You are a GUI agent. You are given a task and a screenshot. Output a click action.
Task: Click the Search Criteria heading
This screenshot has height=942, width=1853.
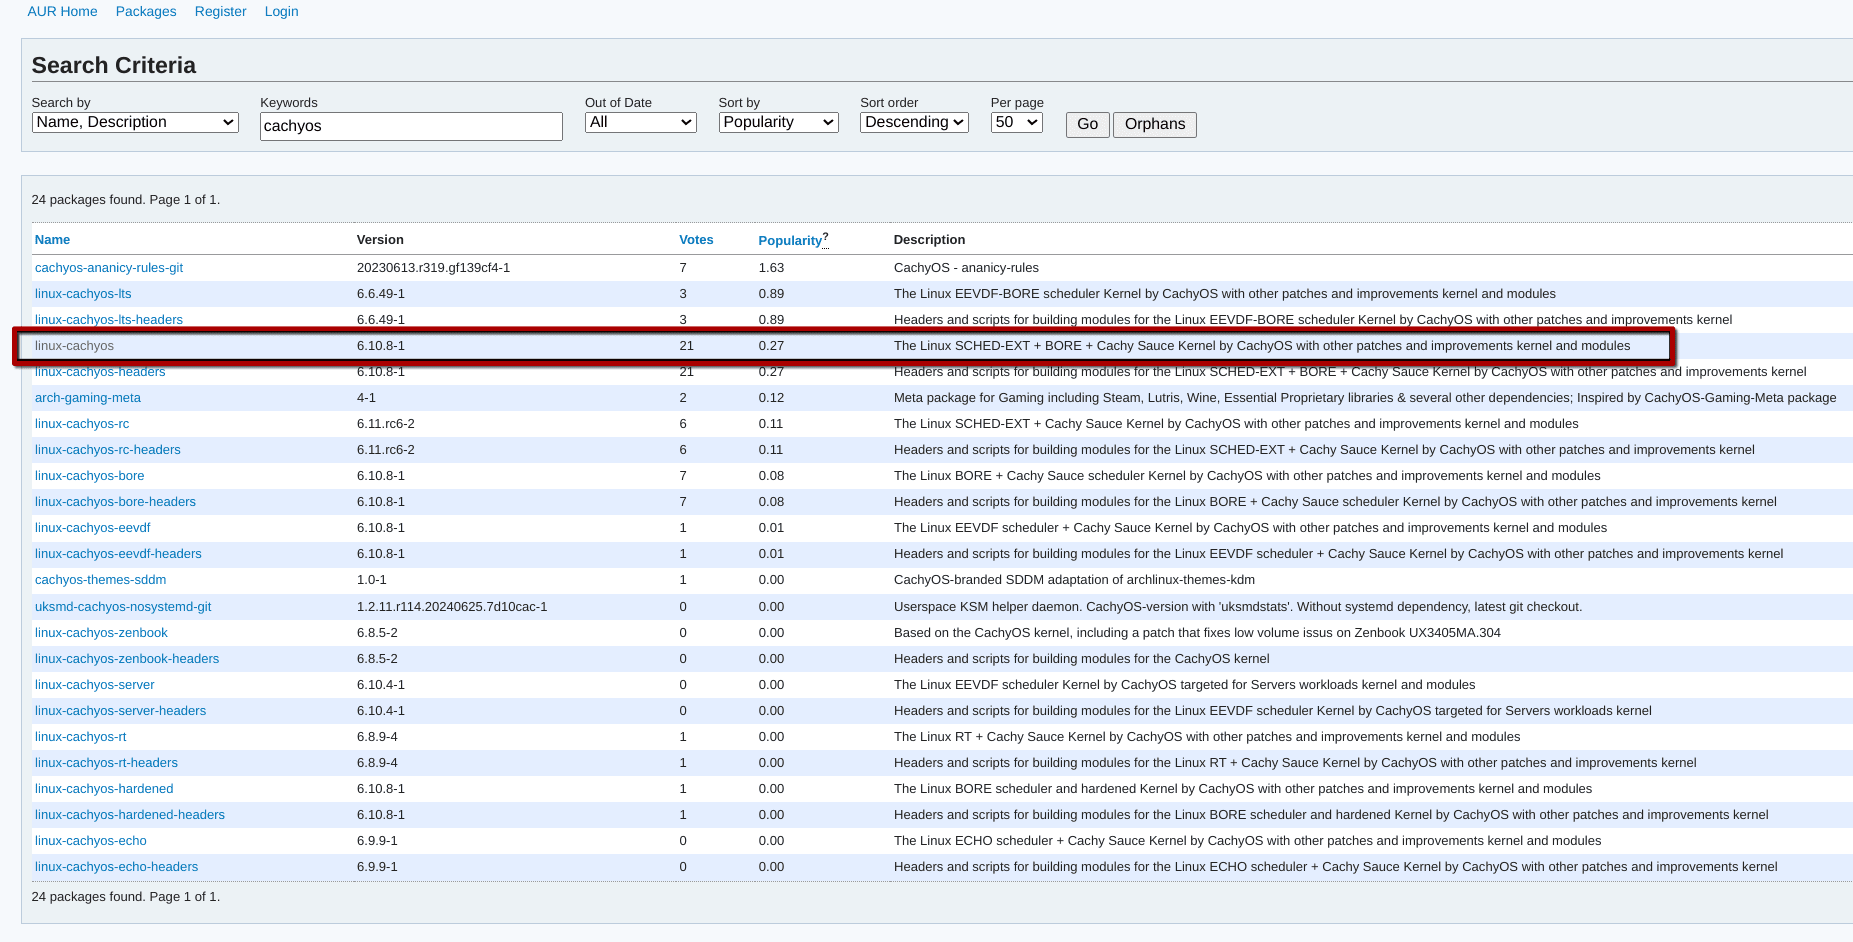[114, 65]
